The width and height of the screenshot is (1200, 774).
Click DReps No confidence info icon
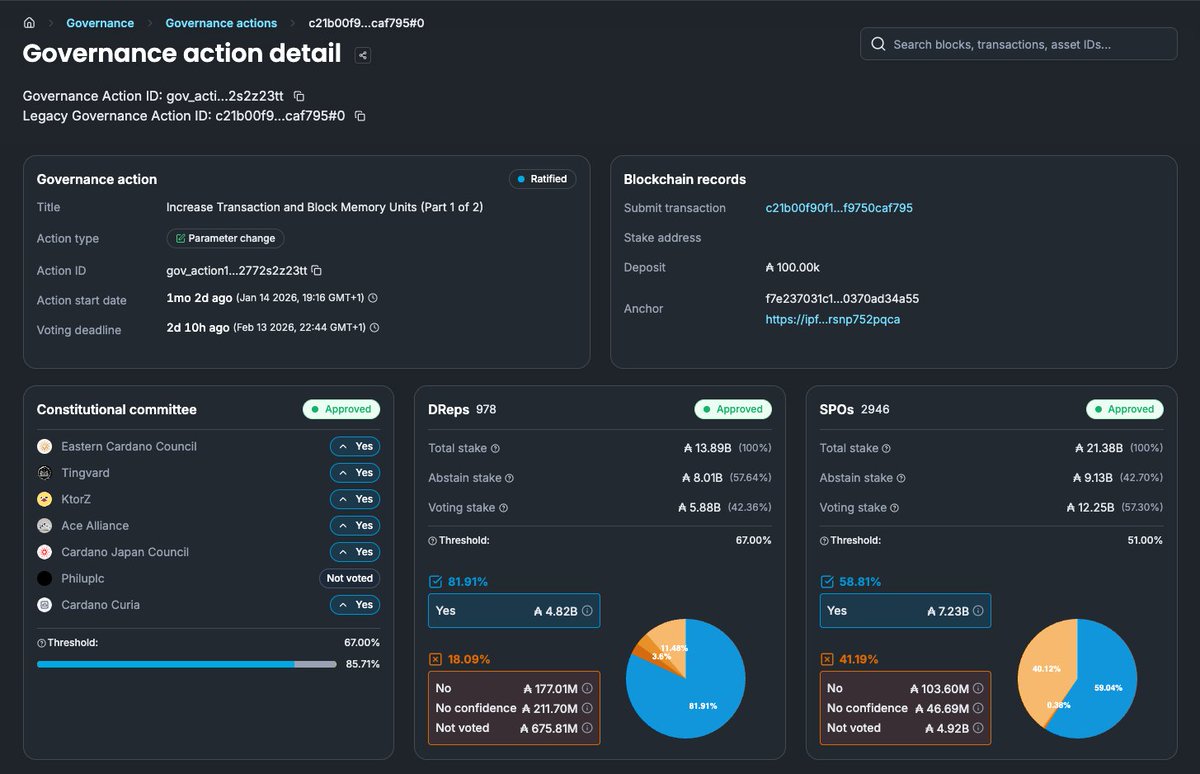[x=587, y=708]
